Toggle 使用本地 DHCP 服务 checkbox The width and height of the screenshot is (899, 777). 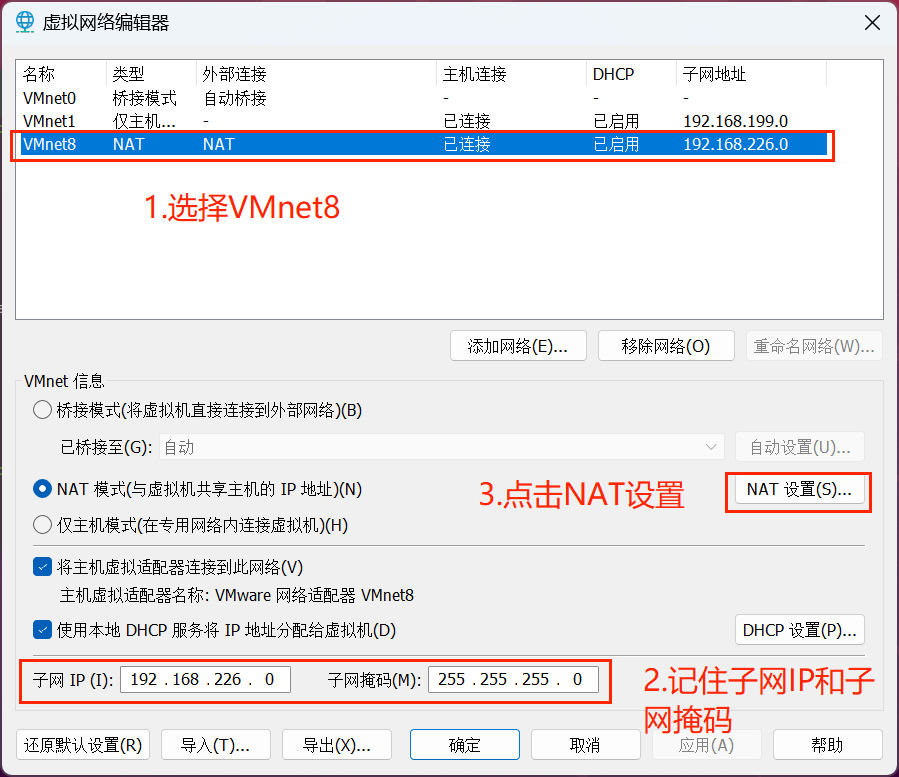pyautogui.click(x=43, y=630)
